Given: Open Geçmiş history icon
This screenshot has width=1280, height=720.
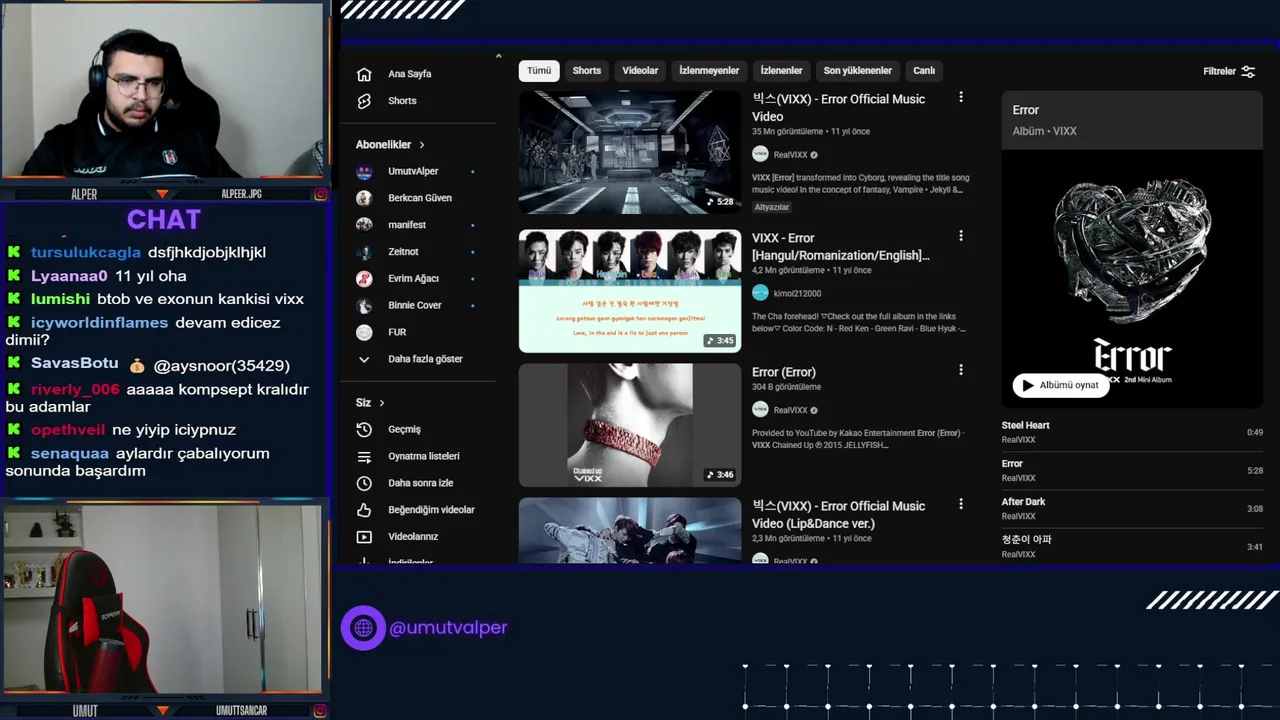Looking at the screenshot, I should [x=364, y=429].
